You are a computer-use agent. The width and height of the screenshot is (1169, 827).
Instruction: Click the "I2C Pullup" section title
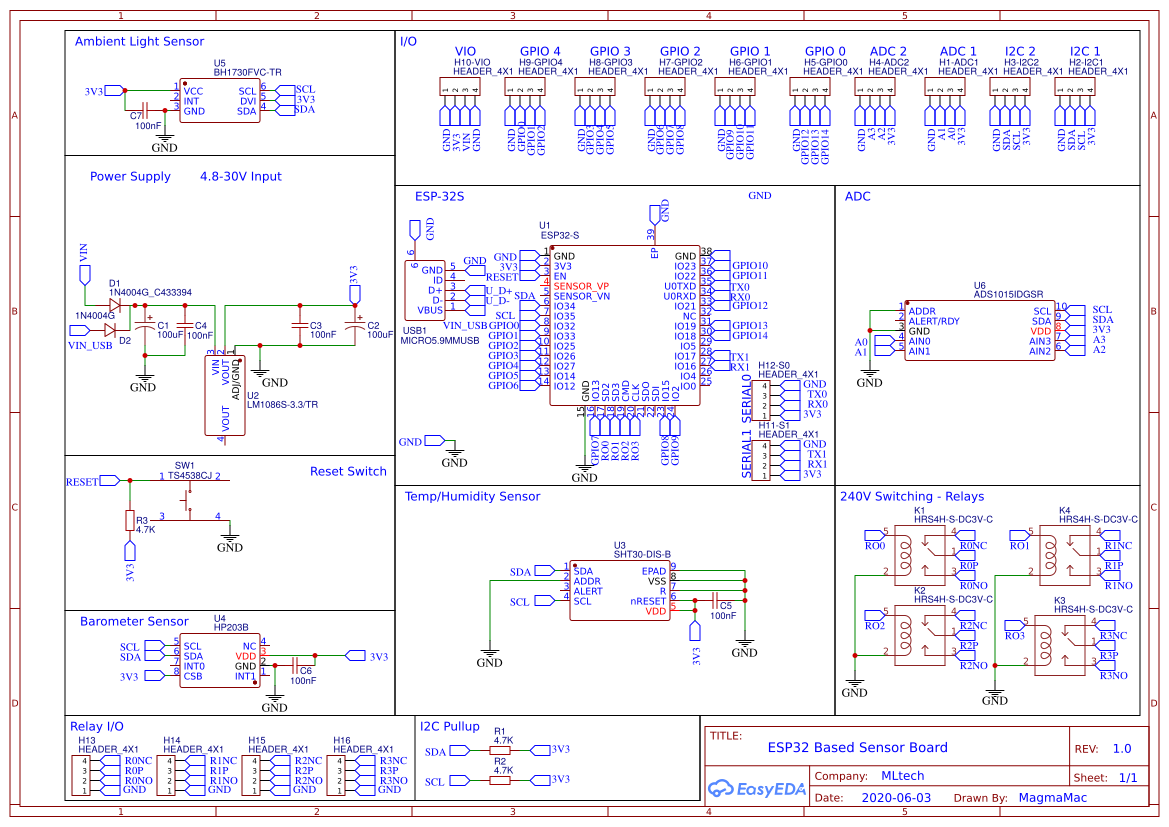450,726
